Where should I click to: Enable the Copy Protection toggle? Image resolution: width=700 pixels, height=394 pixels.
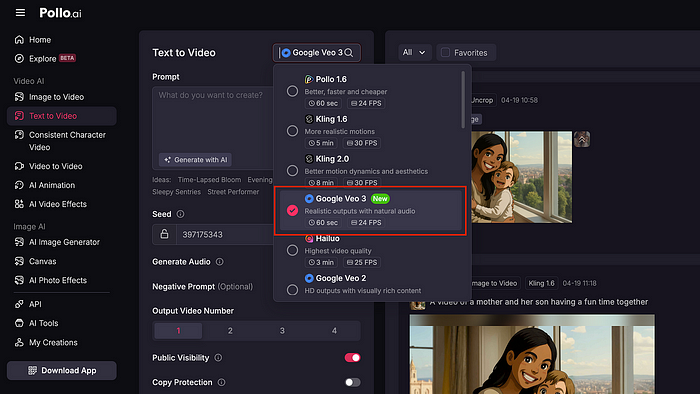coord(352,382)
